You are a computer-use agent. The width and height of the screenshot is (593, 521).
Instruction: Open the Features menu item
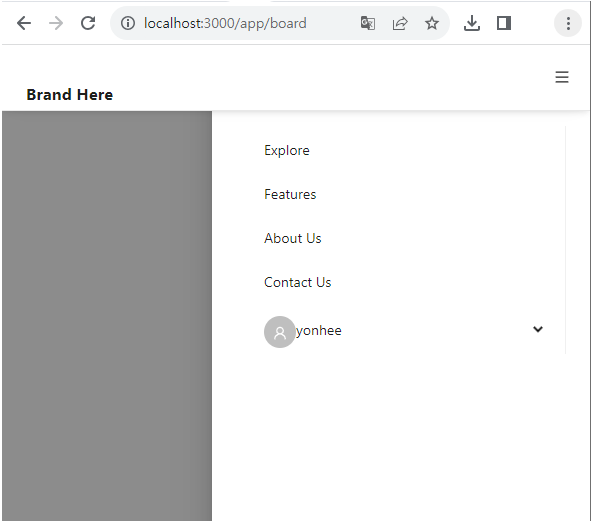290,194
